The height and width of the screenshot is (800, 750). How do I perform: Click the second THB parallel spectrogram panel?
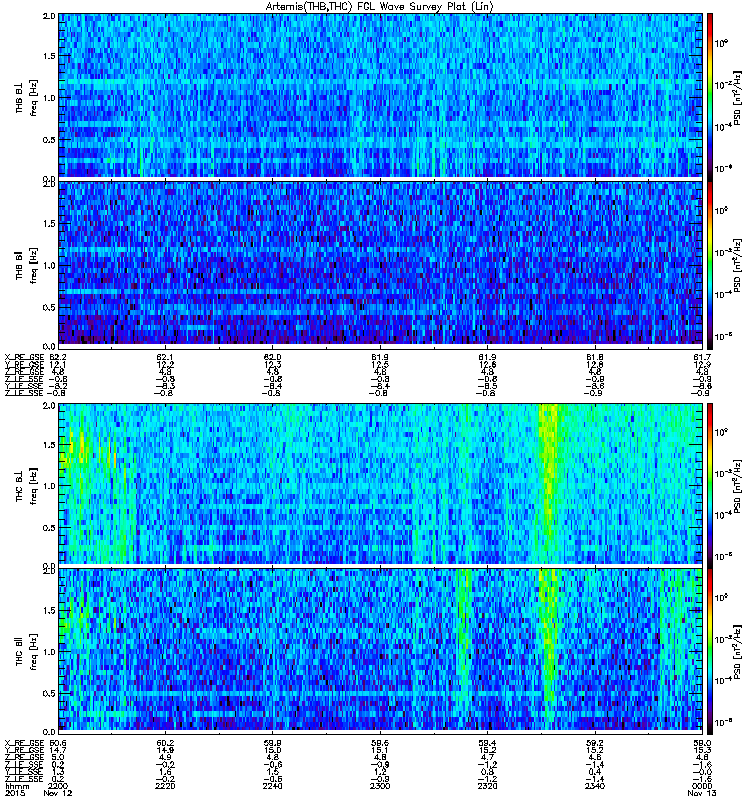[381, 263]
